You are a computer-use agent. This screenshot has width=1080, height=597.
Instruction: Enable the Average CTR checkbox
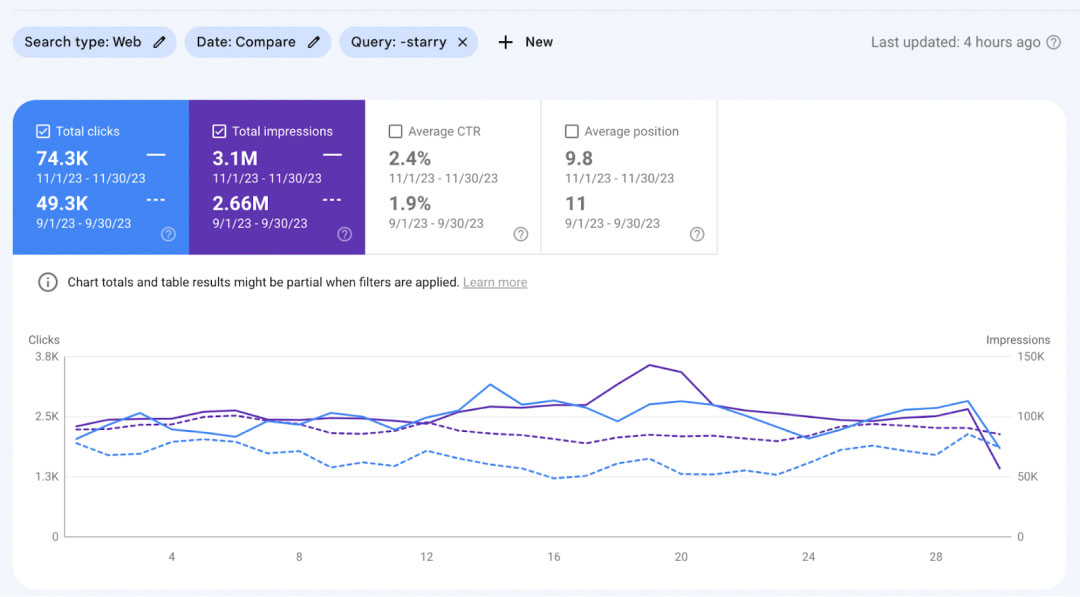[x=395, y=131]
